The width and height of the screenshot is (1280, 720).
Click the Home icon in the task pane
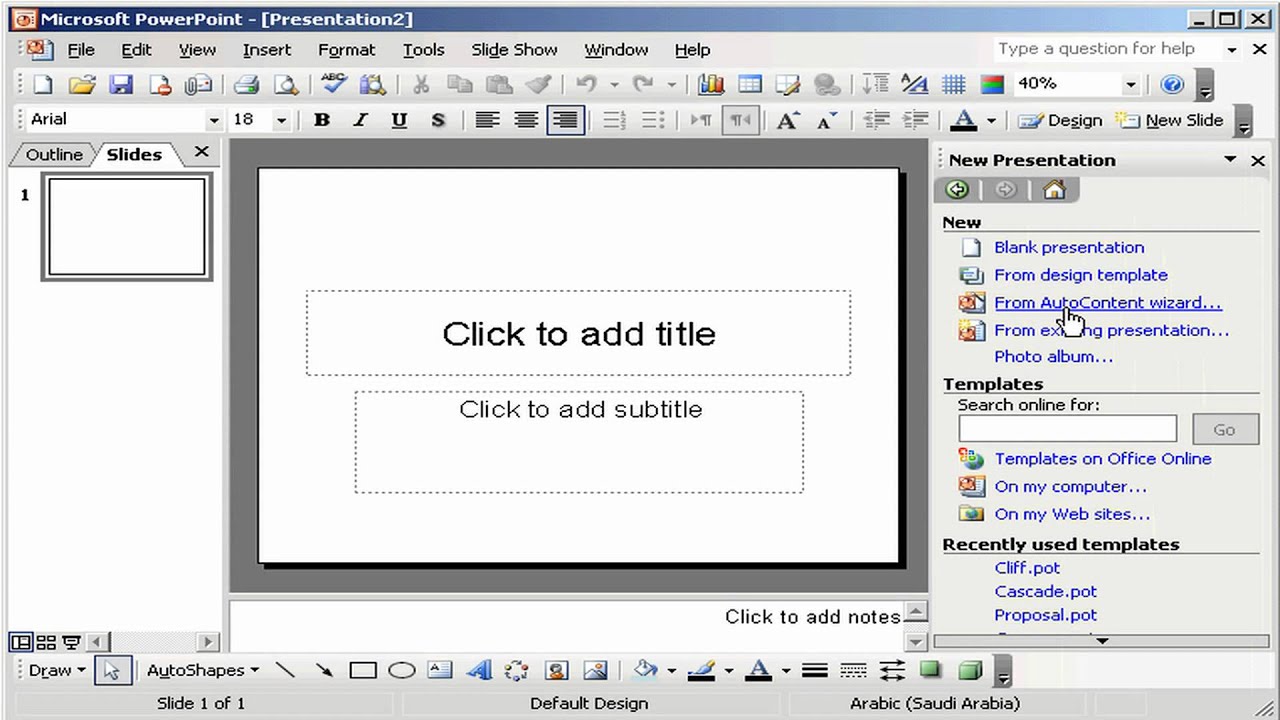pos(1054,190)
